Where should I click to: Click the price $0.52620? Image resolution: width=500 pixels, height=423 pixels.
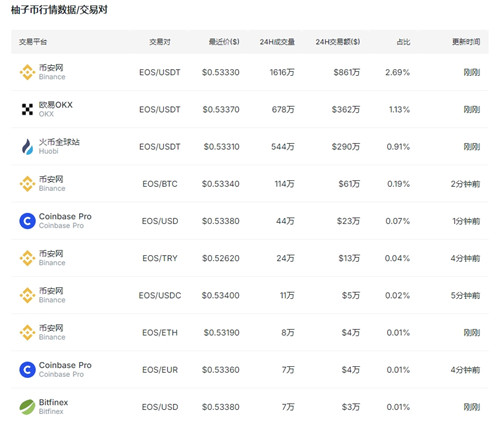221,258
